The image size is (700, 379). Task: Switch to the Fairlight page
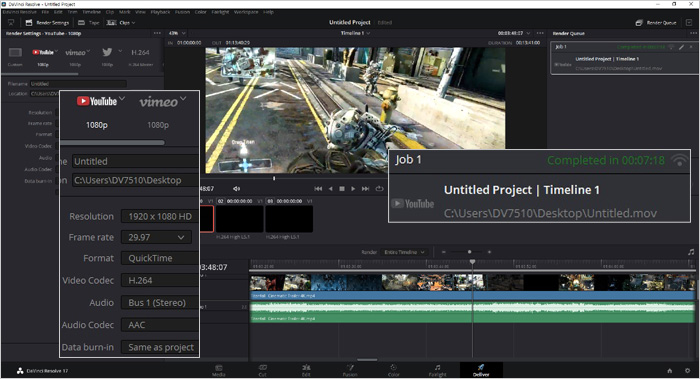pos(438,371)
